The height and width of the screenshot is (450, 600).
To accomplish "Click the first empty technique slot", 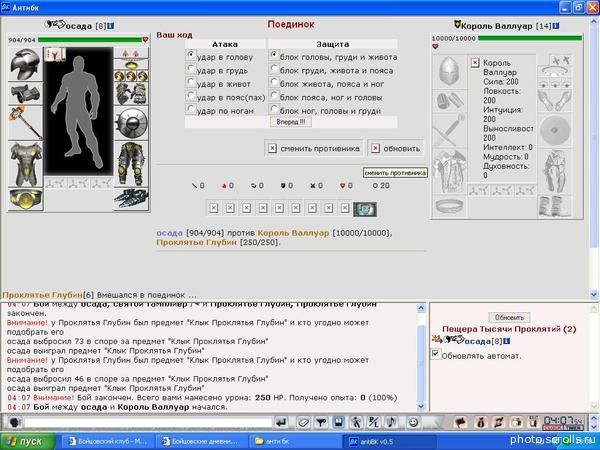I will [x=214, y=208].
